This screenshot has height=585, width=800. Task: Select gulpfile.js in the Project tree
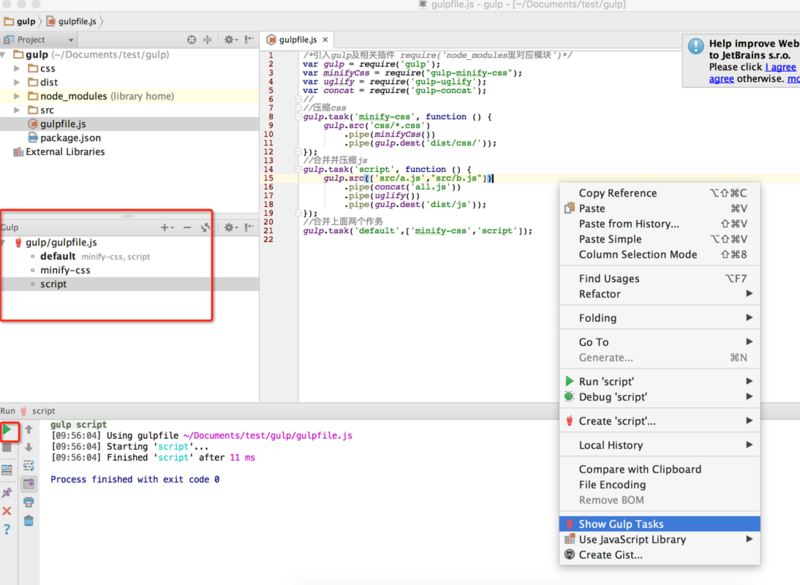[63, 124]
